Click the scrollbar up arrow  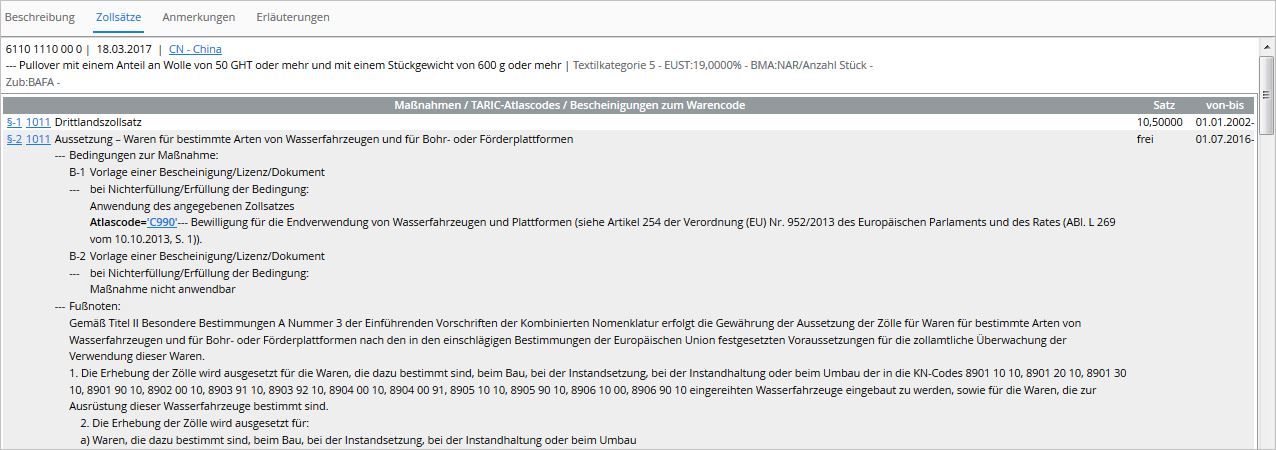[1266, 47]
